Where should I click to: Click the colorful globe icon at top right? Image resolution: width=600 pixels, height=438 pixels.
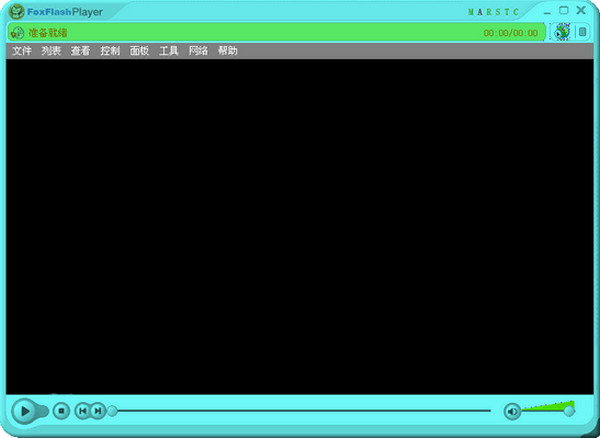click(562, 32)
